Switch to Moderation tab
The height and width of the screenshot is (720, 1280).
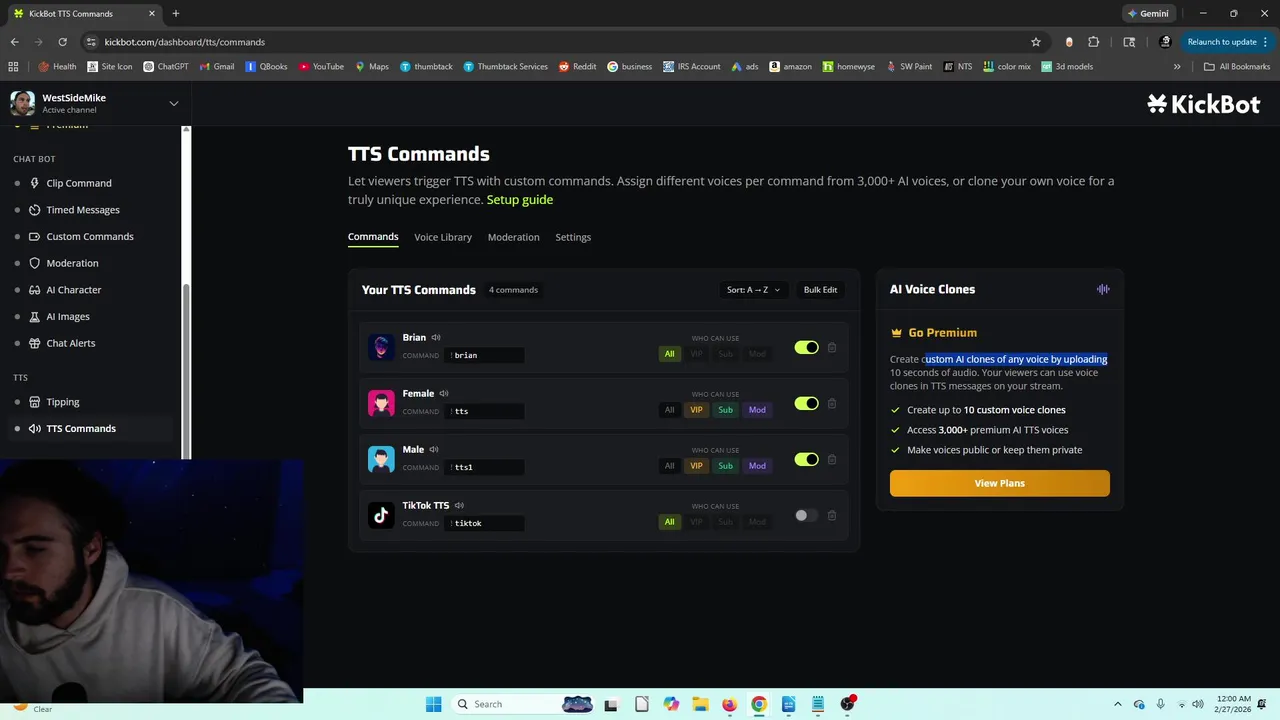click(x=513, y=237)
